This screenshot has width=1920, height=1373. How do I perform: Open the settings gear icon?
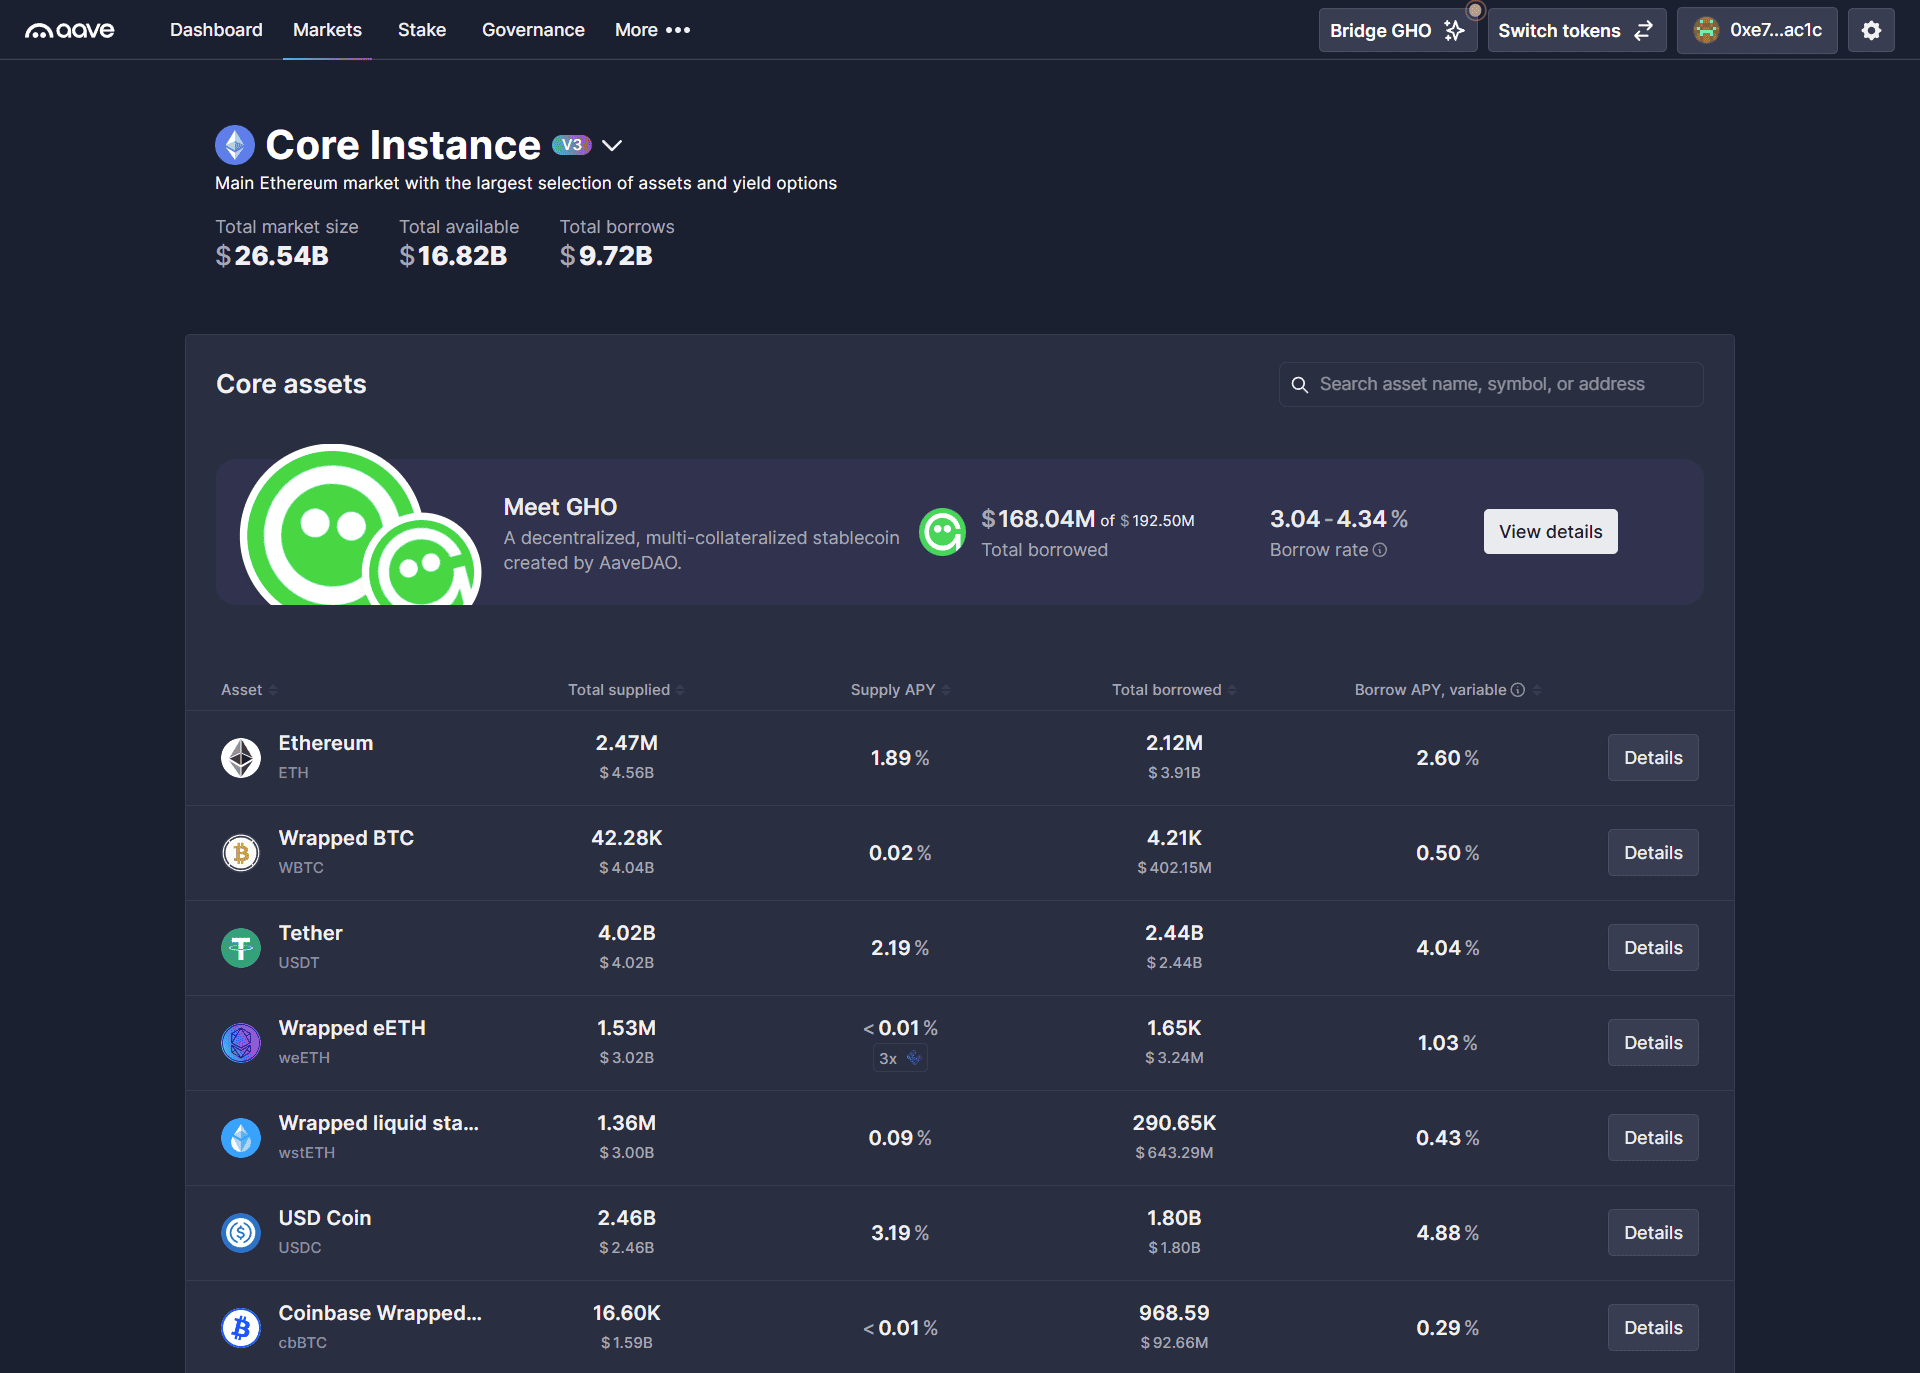pos(1871,30)
